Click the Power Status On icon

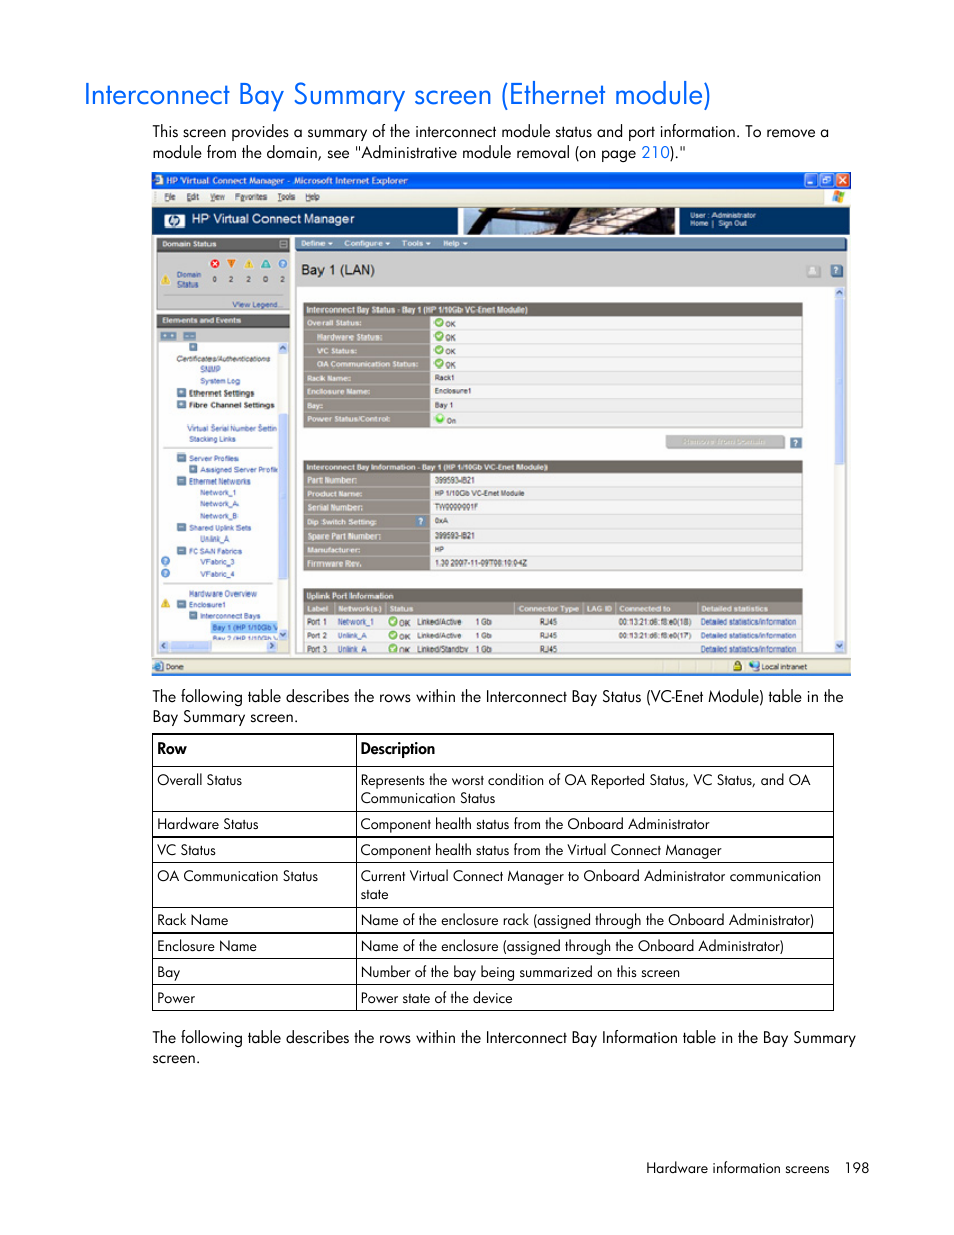pos(439,419)
